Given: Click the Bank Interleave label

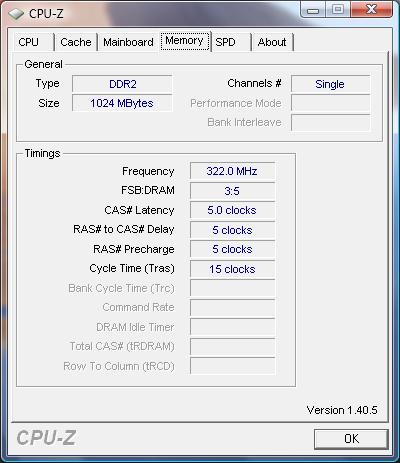Looking at the screenshot, I should (x=244, y=122).
